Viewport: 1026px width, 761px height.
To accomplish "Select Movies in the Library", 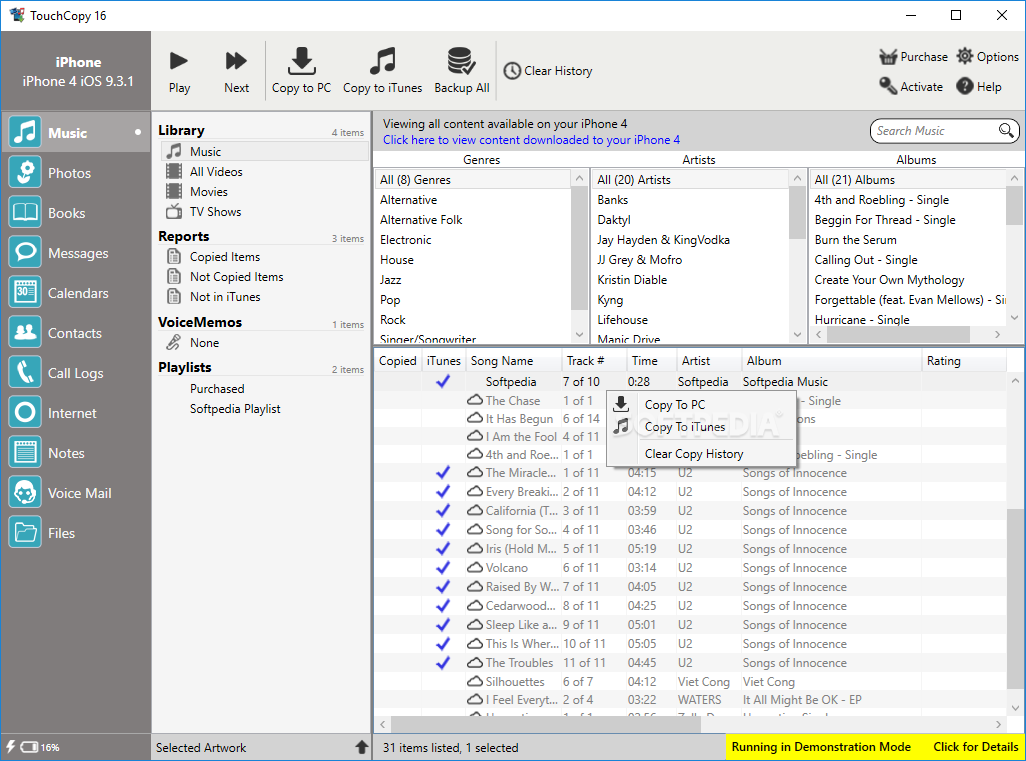I will pyautogui.click(x=264, y=192).
